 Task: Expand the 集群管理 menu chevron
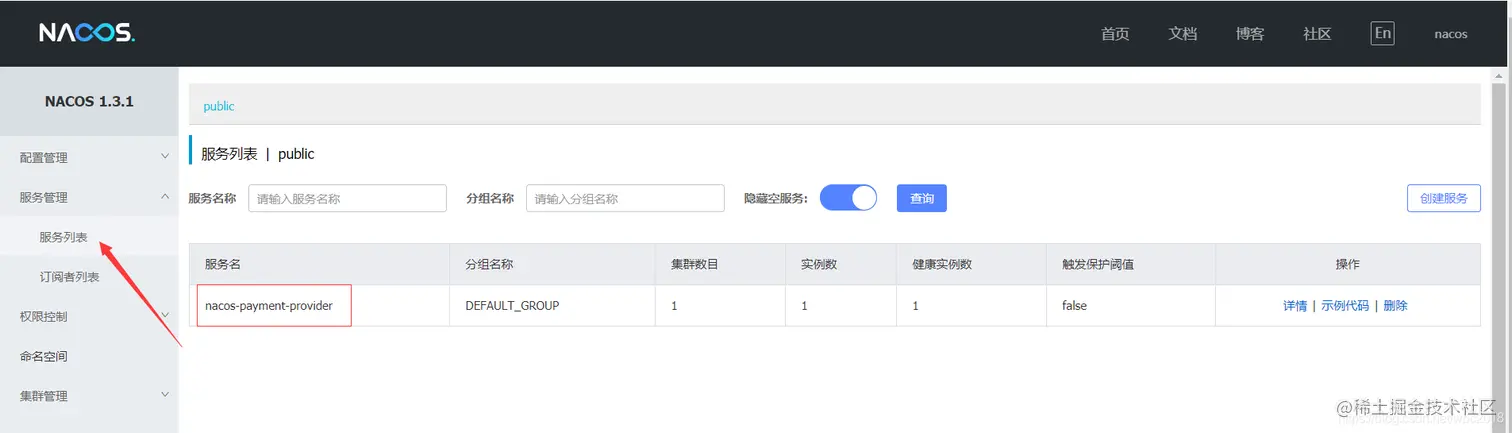pyautogui.click(x=165, y=395)
